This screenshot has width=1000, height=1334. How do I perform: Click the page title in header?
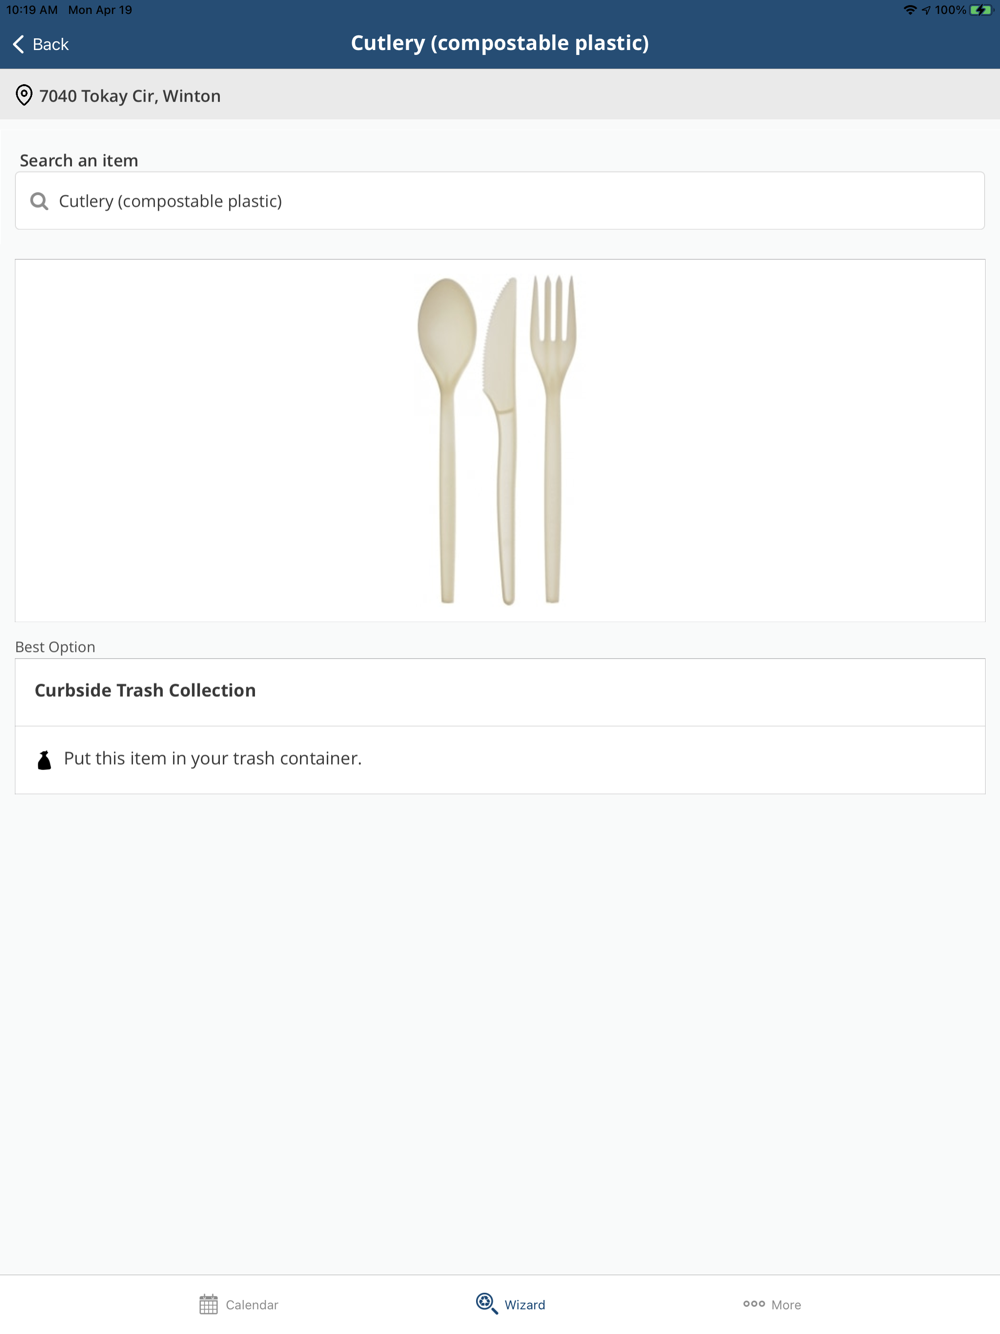tap(499, 43)
